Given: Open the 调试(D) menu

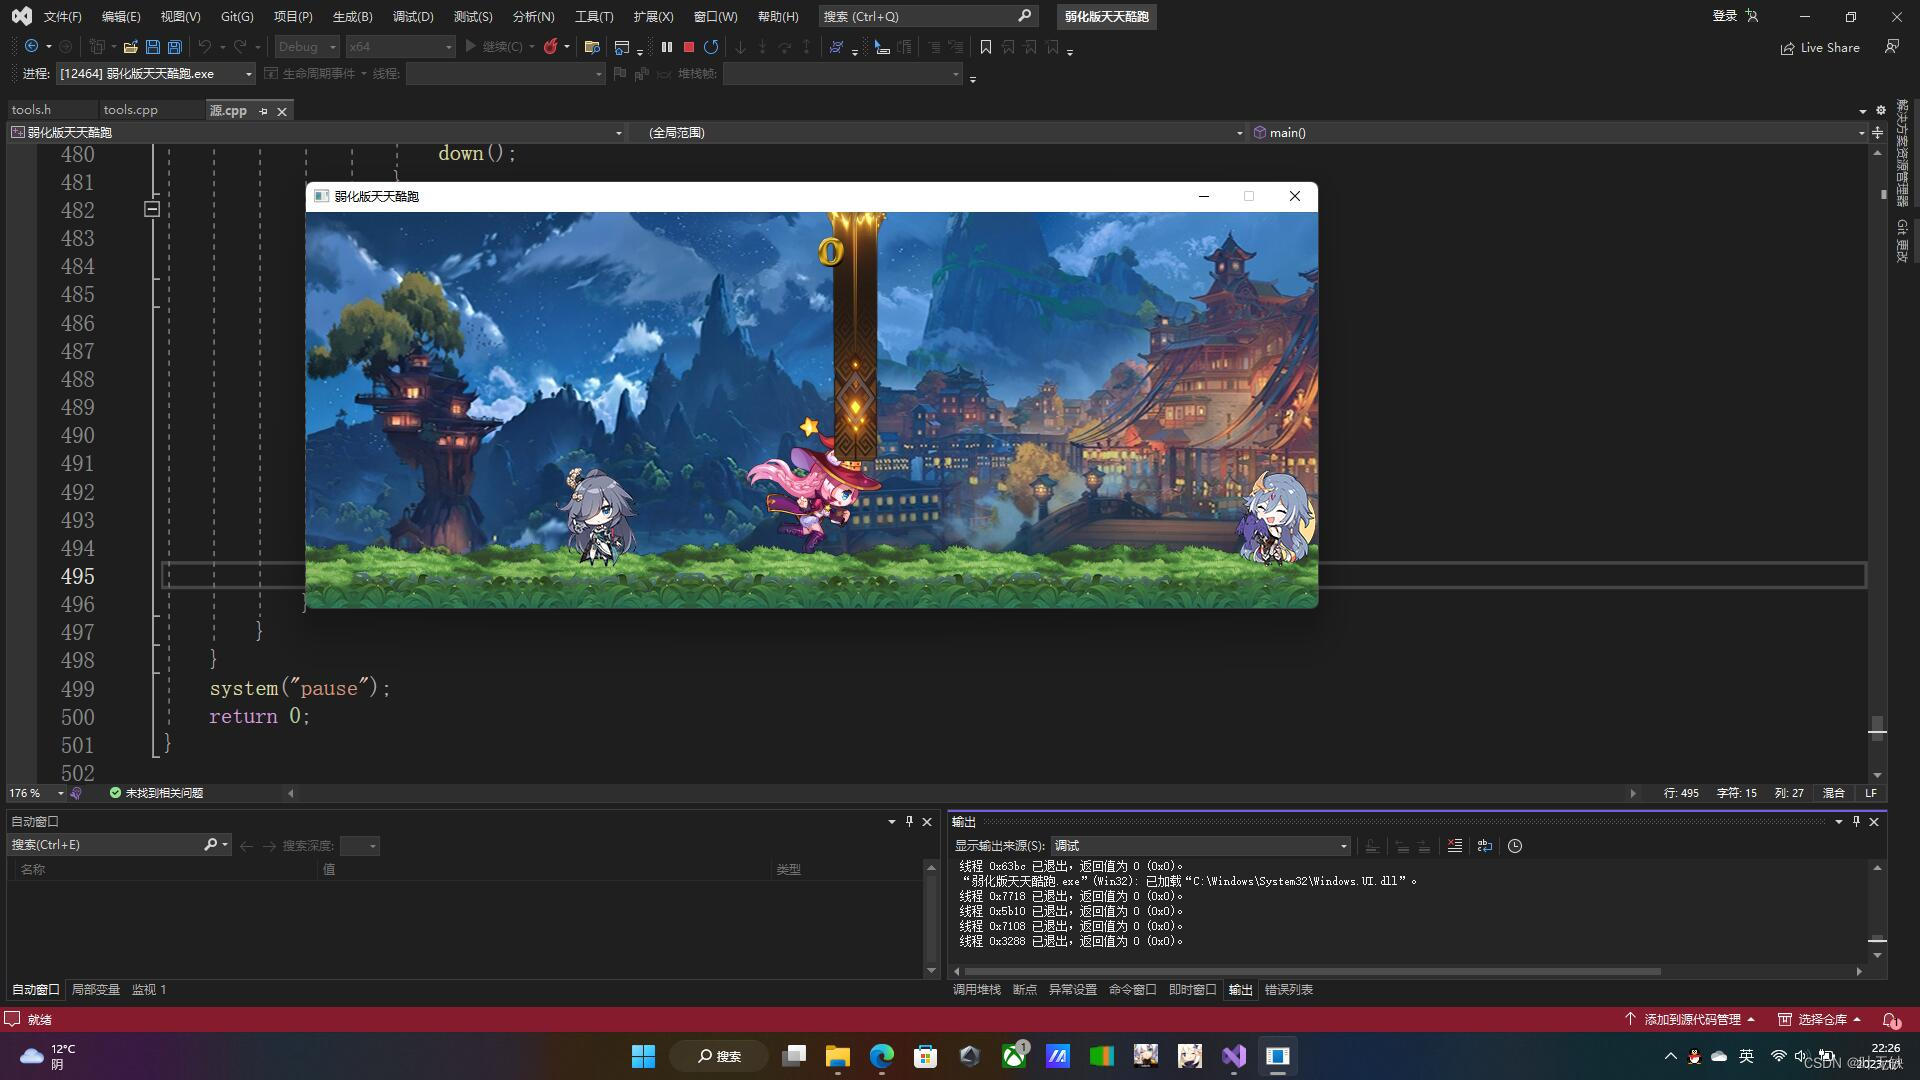Looking at the screenshot, I should coord(413,17).
